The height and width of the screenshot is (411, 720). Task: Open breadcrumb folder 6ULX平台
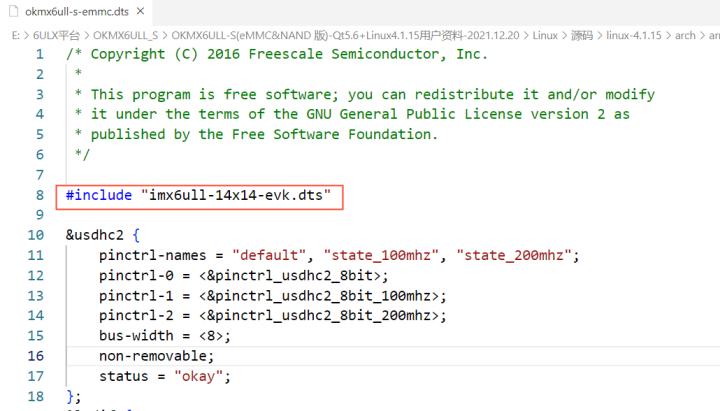56,35
